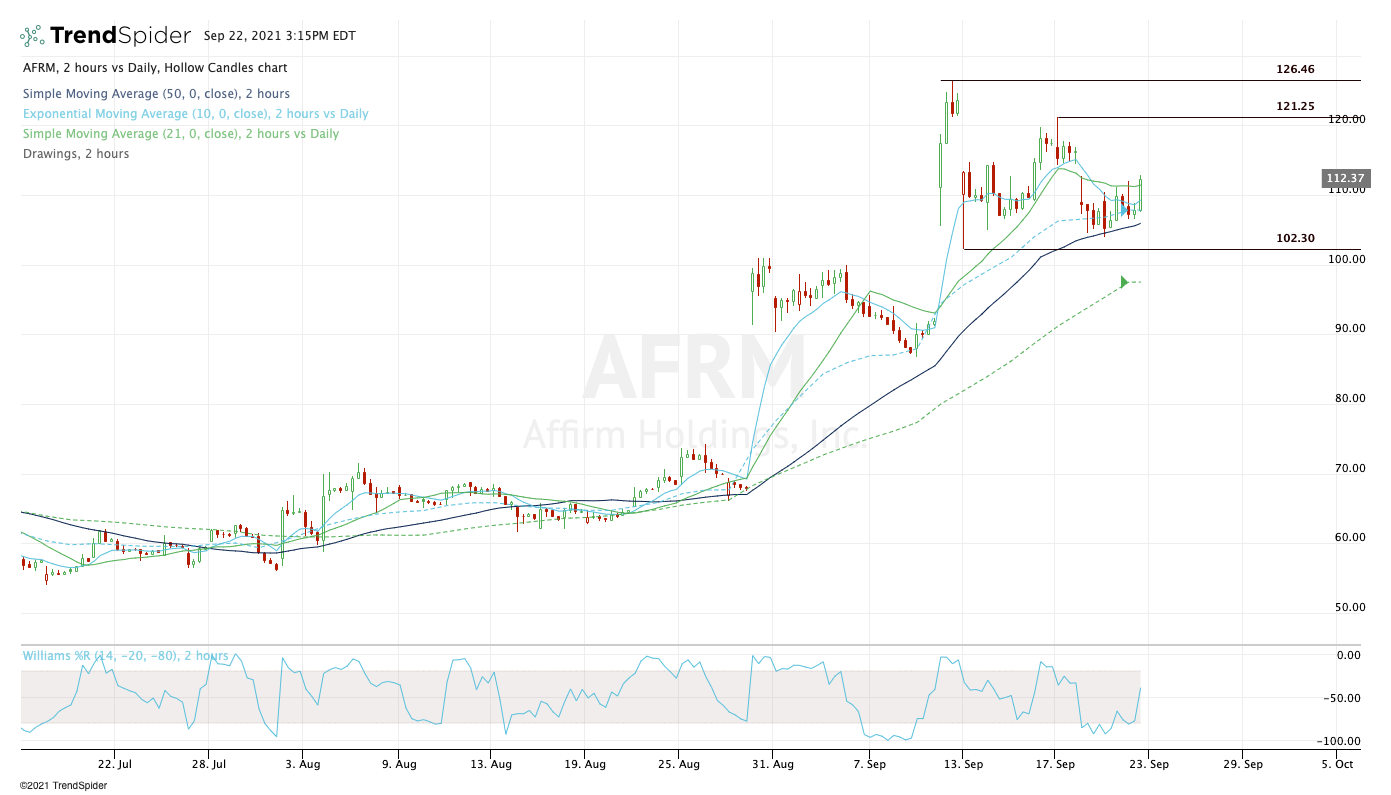The image size is (1391, 795).
Task: Click the AFRM Hollow Candles chart title
Action: click(155, 68)
